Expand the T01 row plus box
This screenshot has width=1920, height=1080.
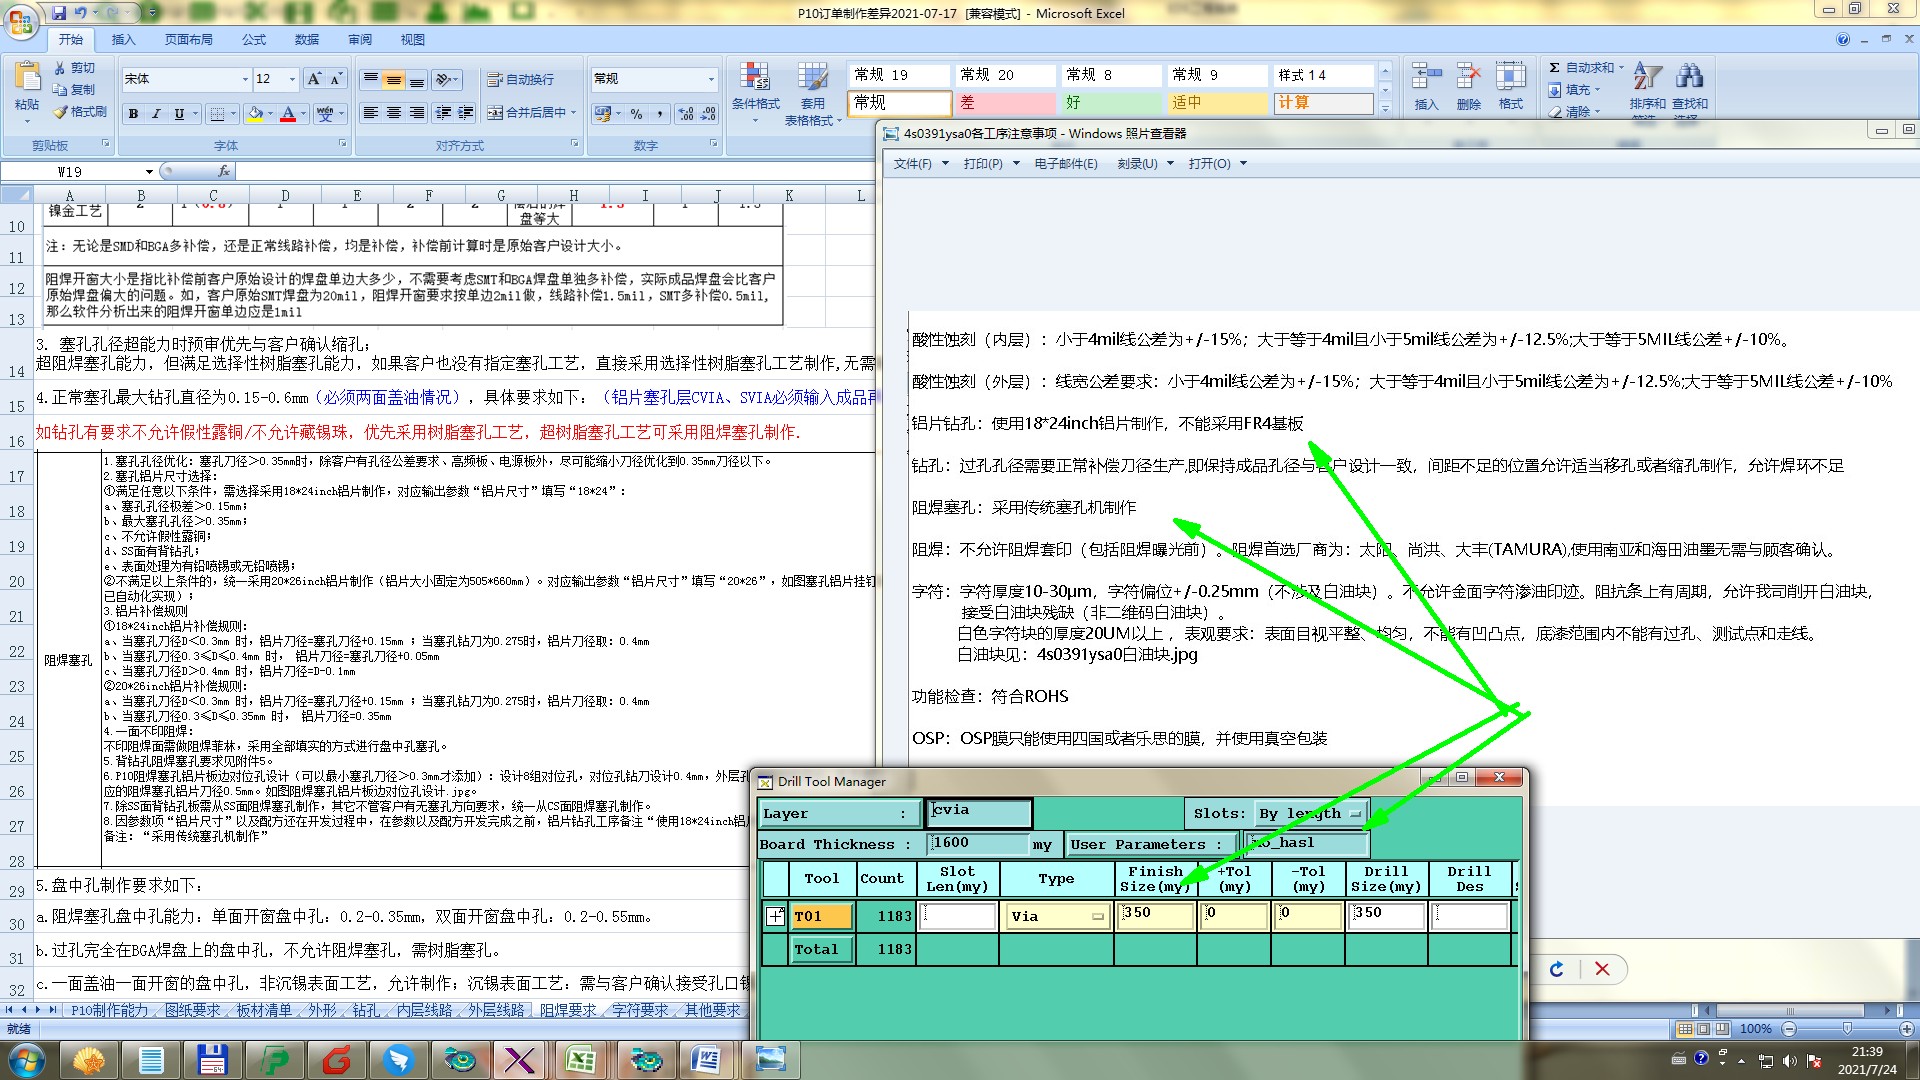[775, 916]
